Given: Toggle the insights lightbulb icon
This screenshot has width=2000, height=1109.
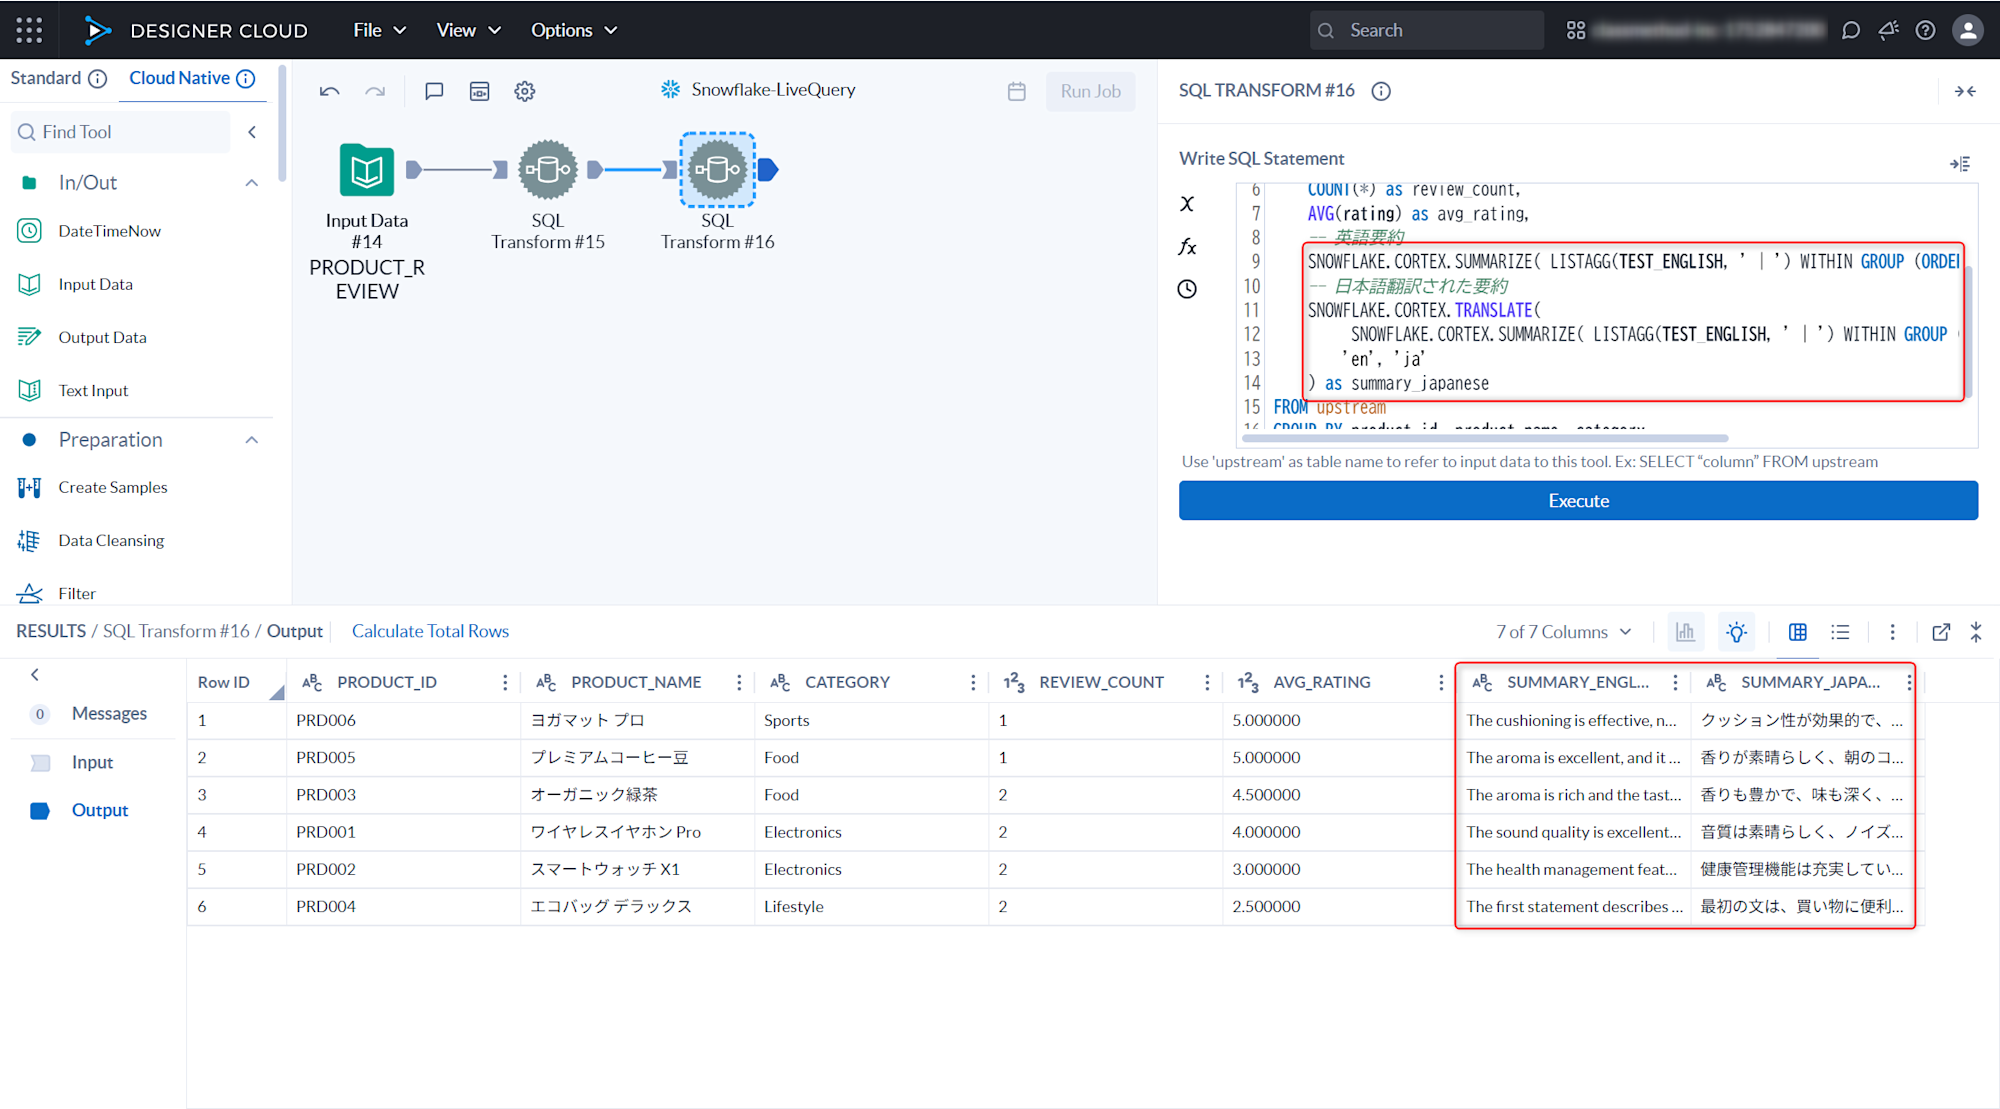Looking at the screenshot, I should (x=1737, y=632).
